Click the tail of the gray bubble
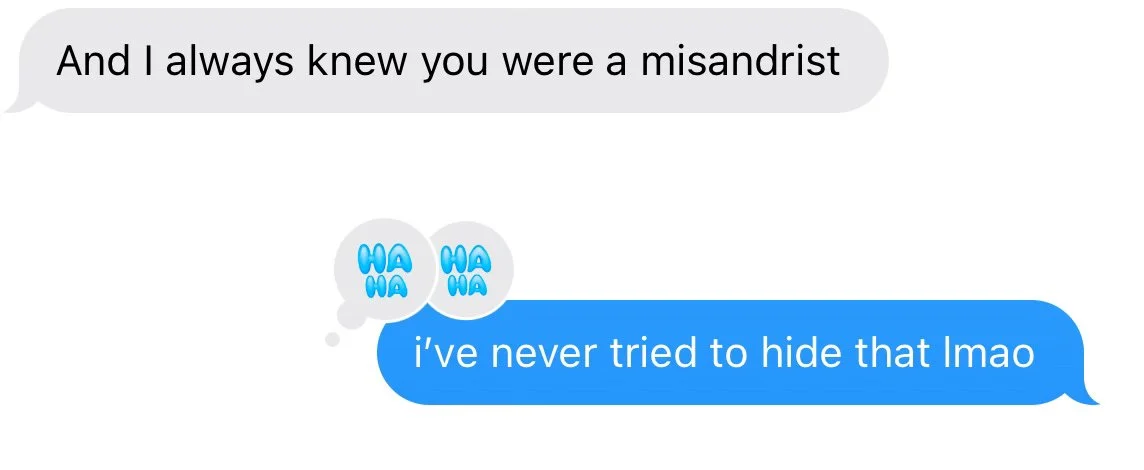This screenshot has height=470, width=1144. 18,104
